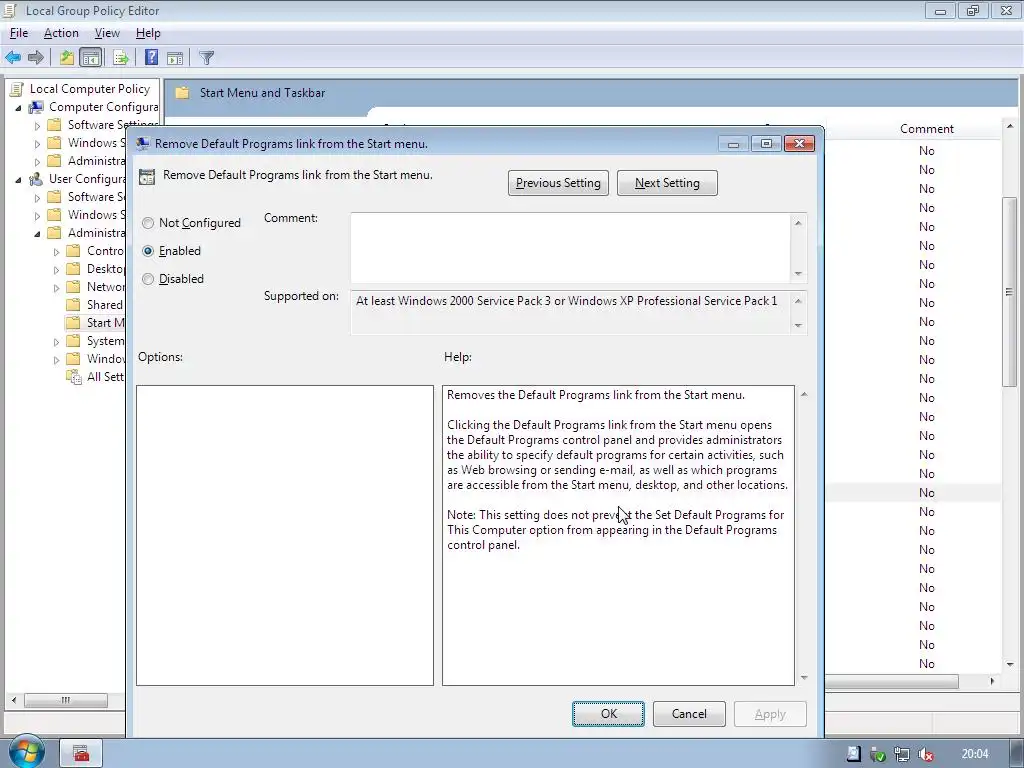Screen dimensions: 1024x768
Task: Go back with the blue Back arrow
Action: tap(13, 57)
